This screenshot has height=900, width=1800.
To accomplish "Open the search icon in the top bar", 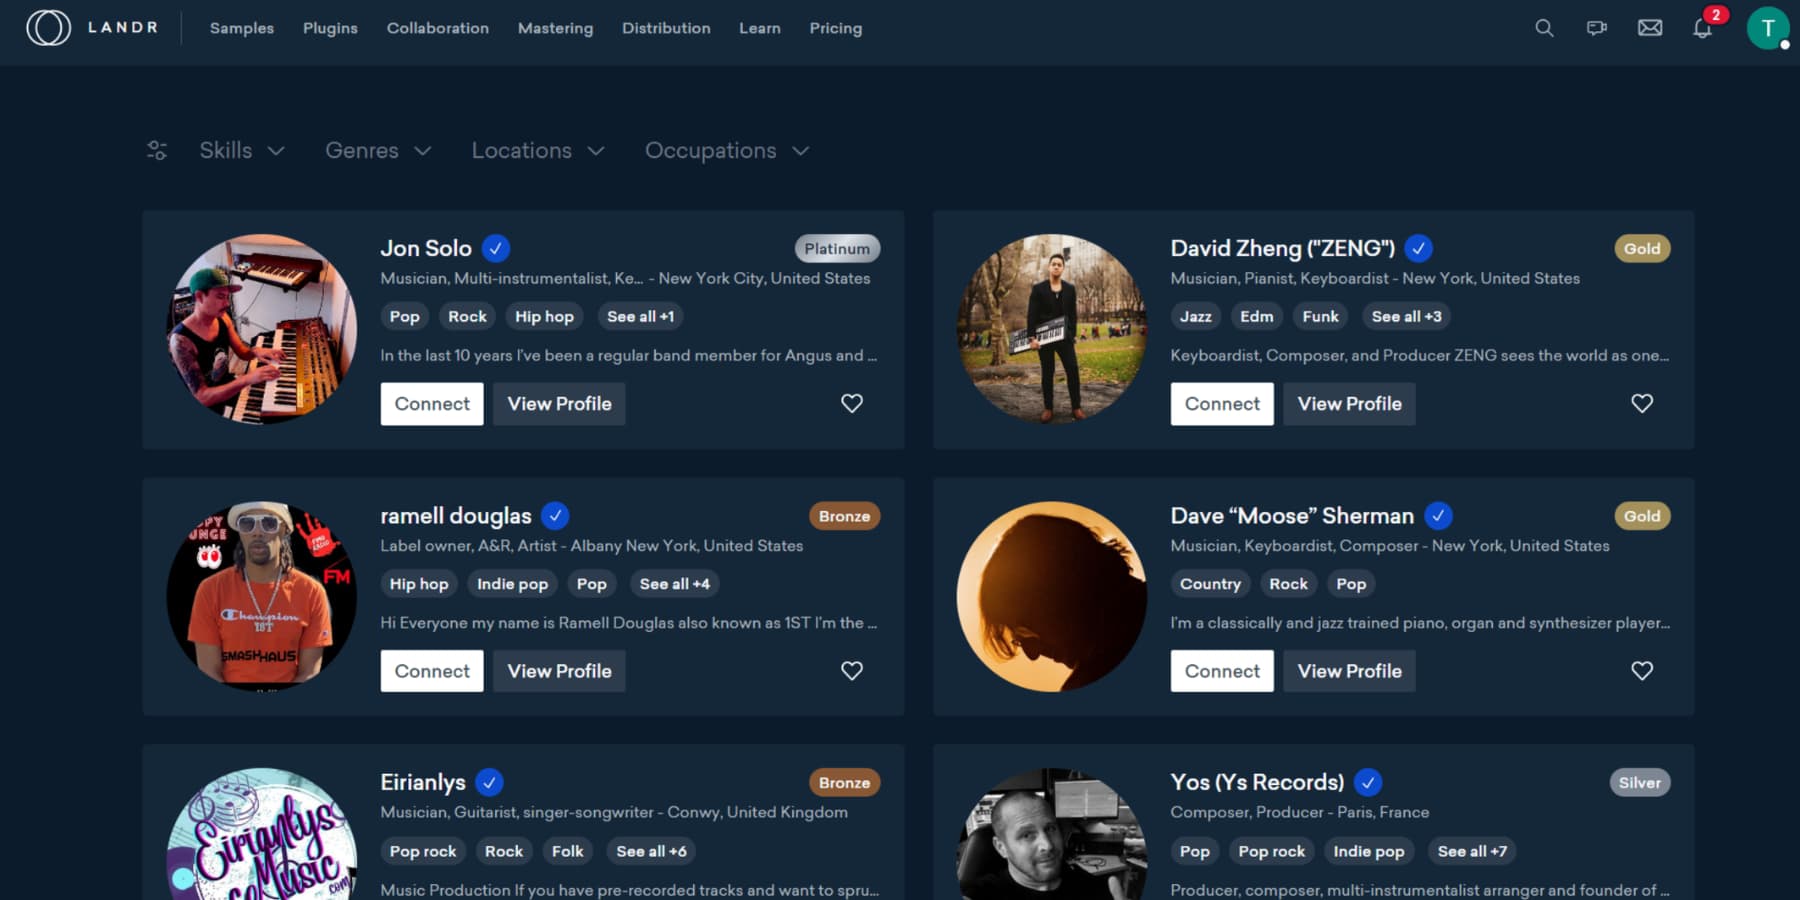I will tap(1543, 28).
